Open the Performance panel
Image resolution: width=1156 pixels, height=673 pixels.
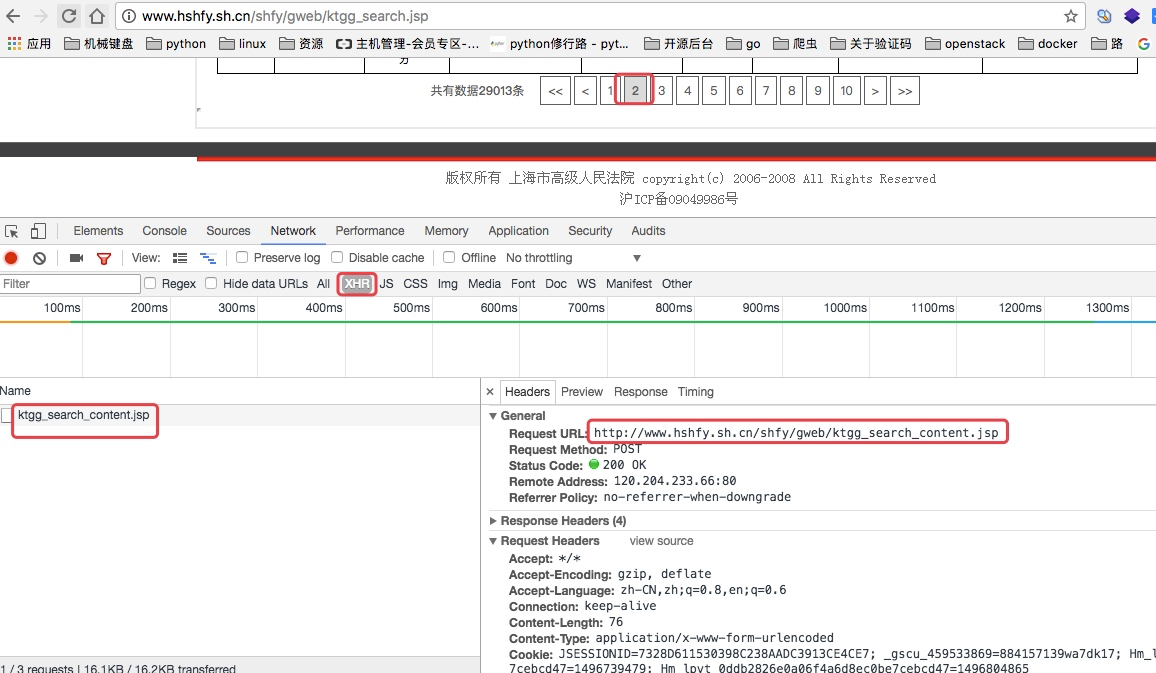[369, 231]
